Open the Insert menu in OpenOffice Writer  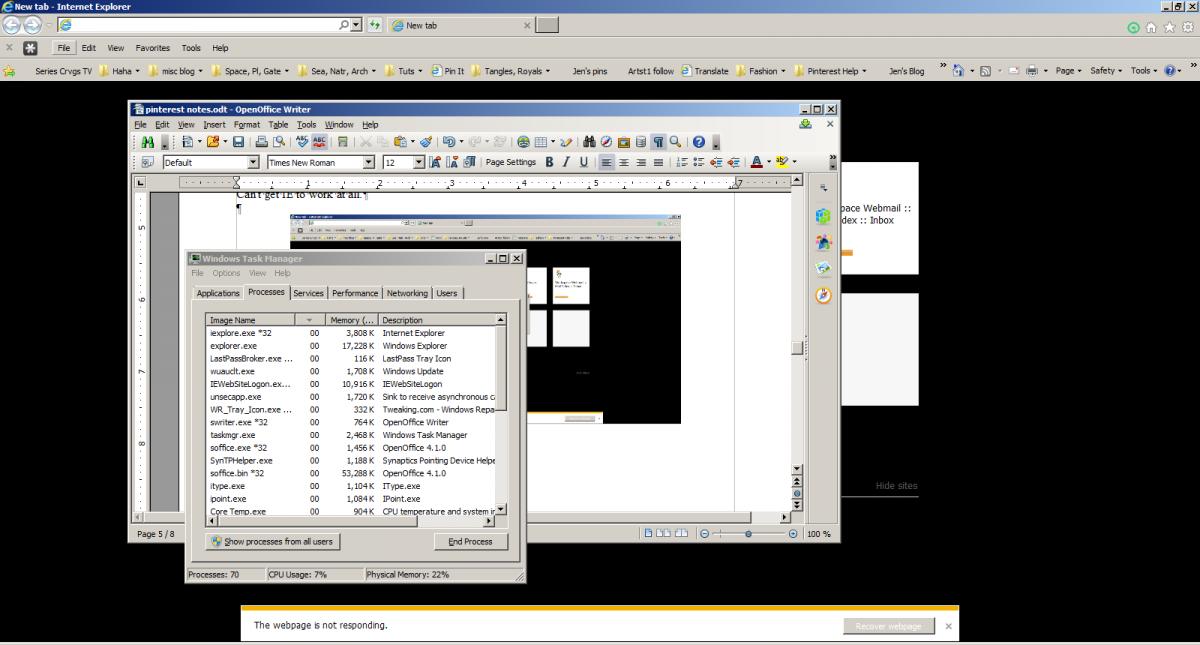click(215, 124)
